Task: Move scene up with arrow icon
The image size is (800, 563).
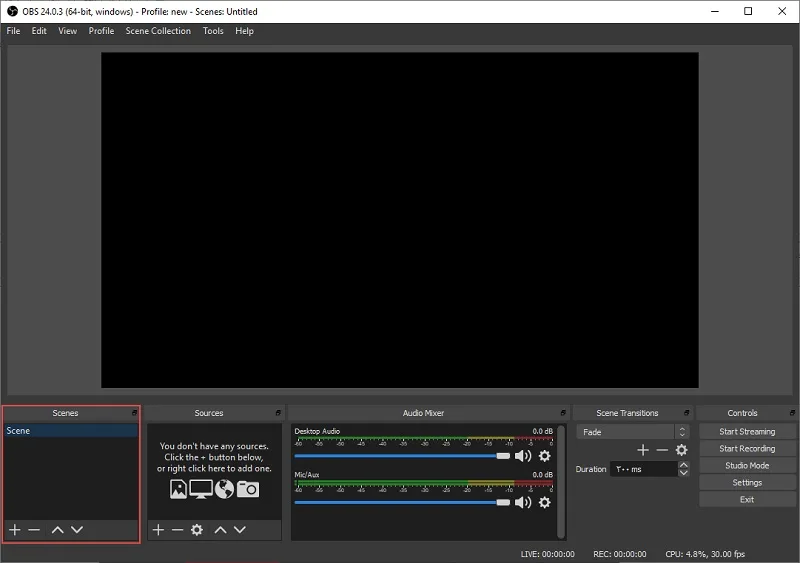Action: tap(58, 530)
